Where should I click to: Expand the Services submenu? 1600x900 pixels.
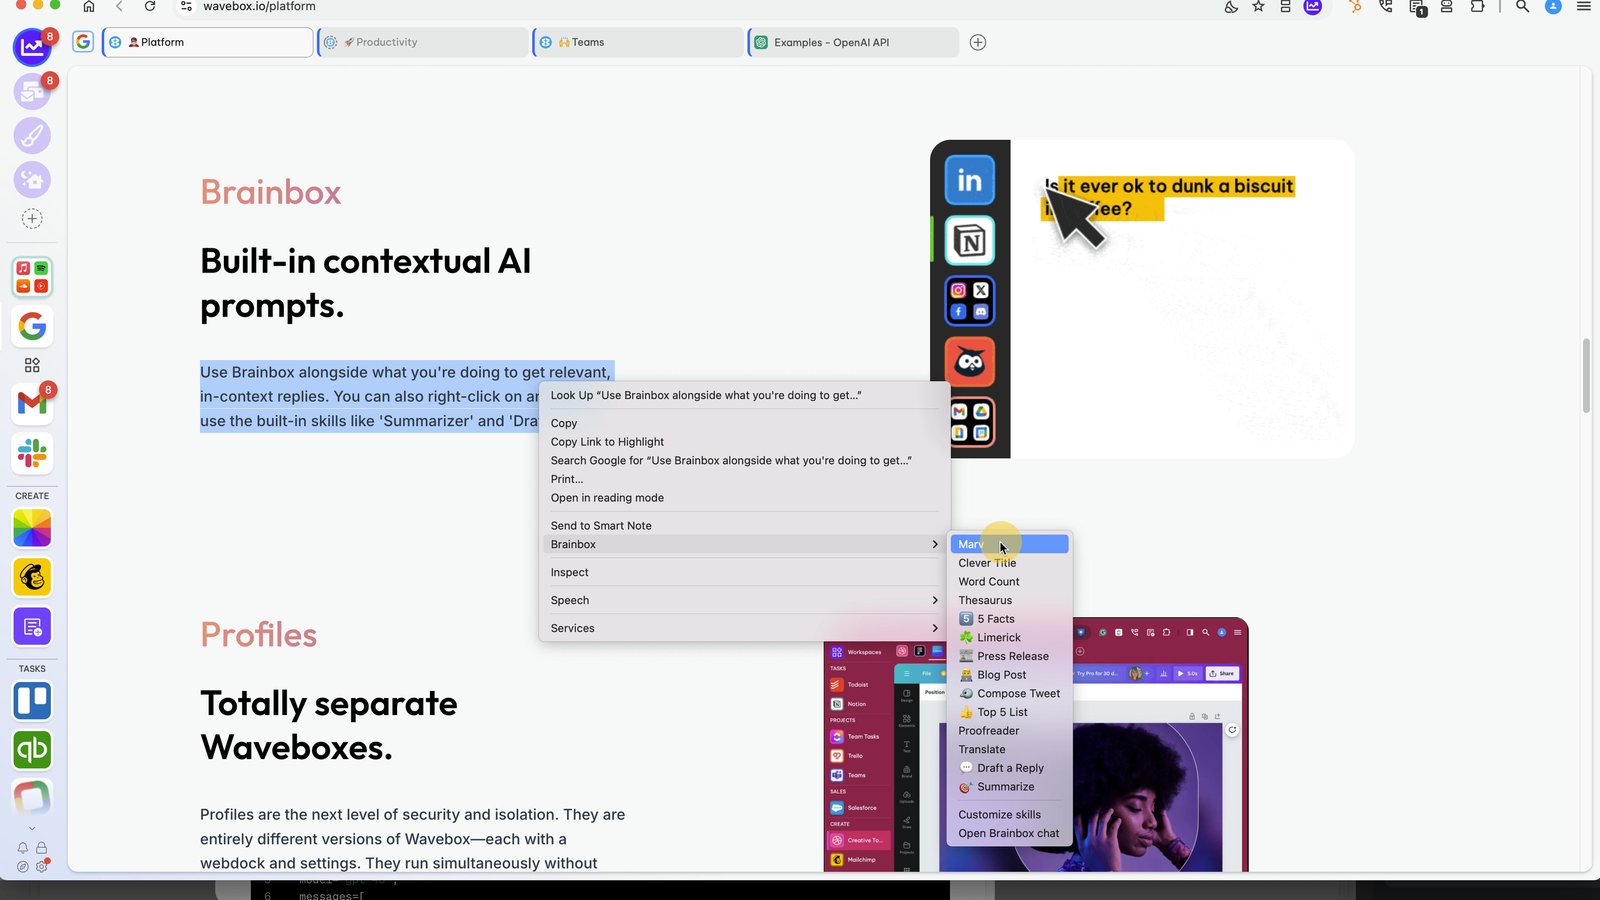[745, 628]
